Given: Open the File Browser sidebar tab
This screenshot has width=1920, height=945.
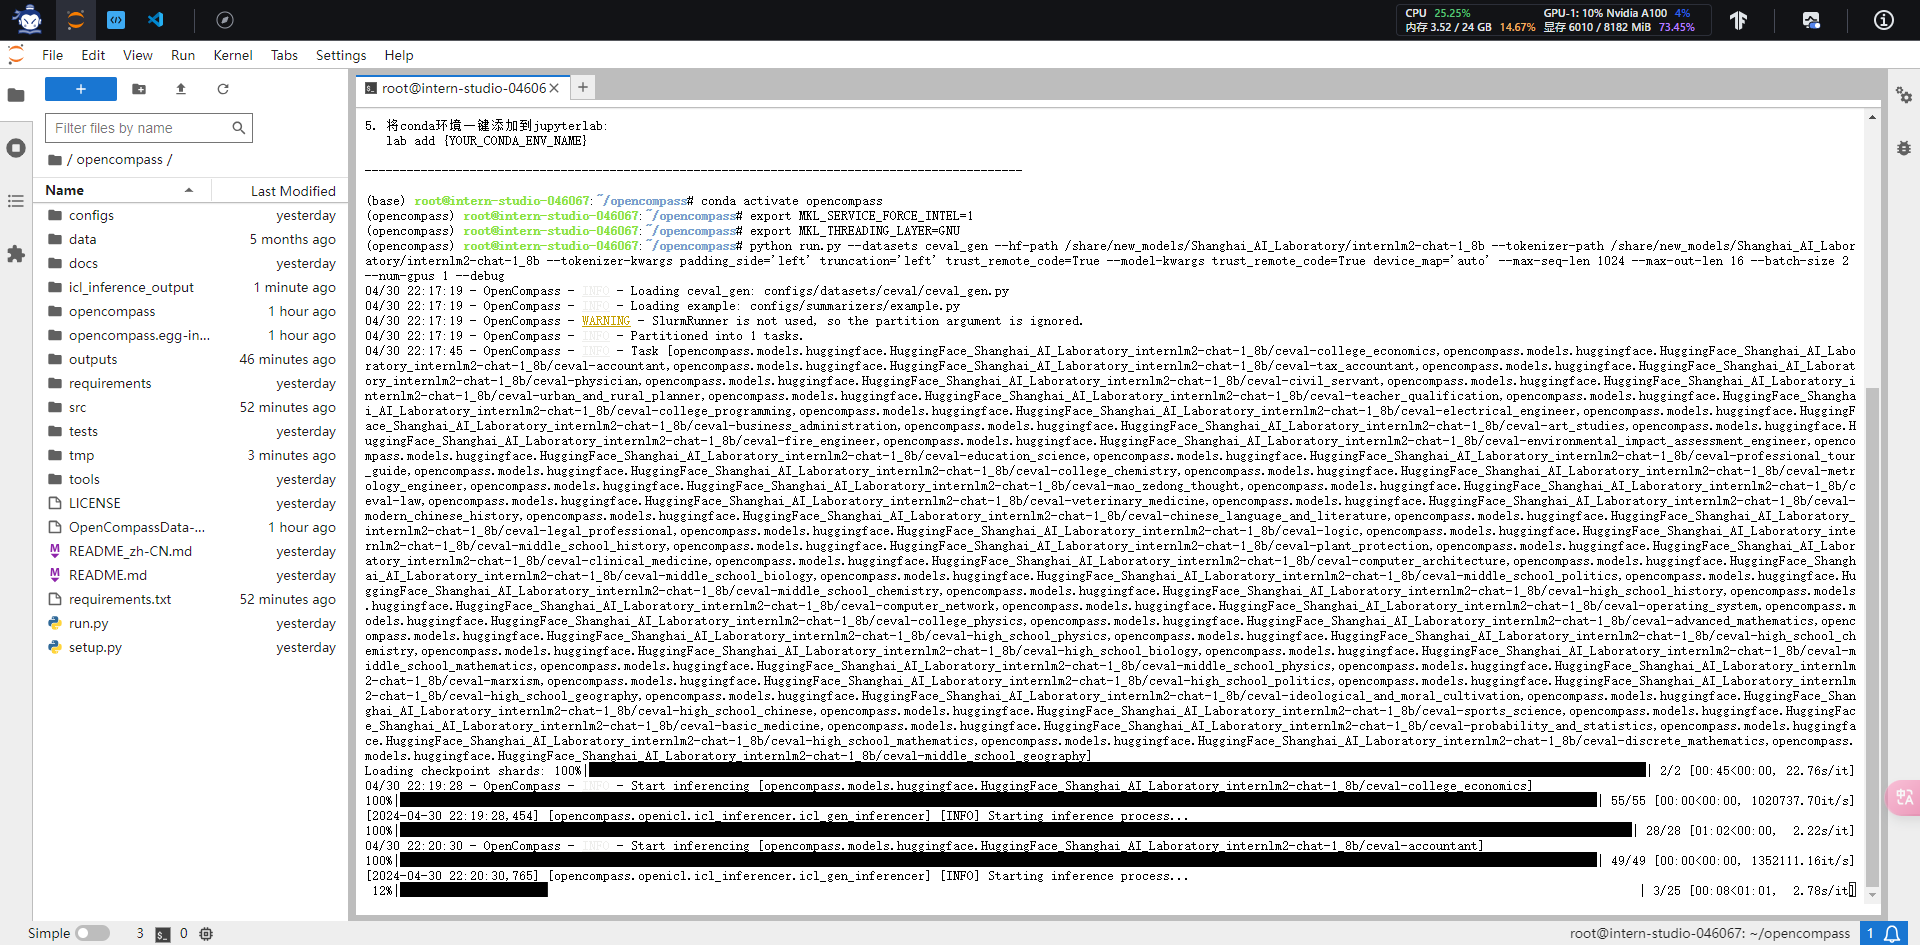Looking at the screenshot, I should click(x=16, y=95).
